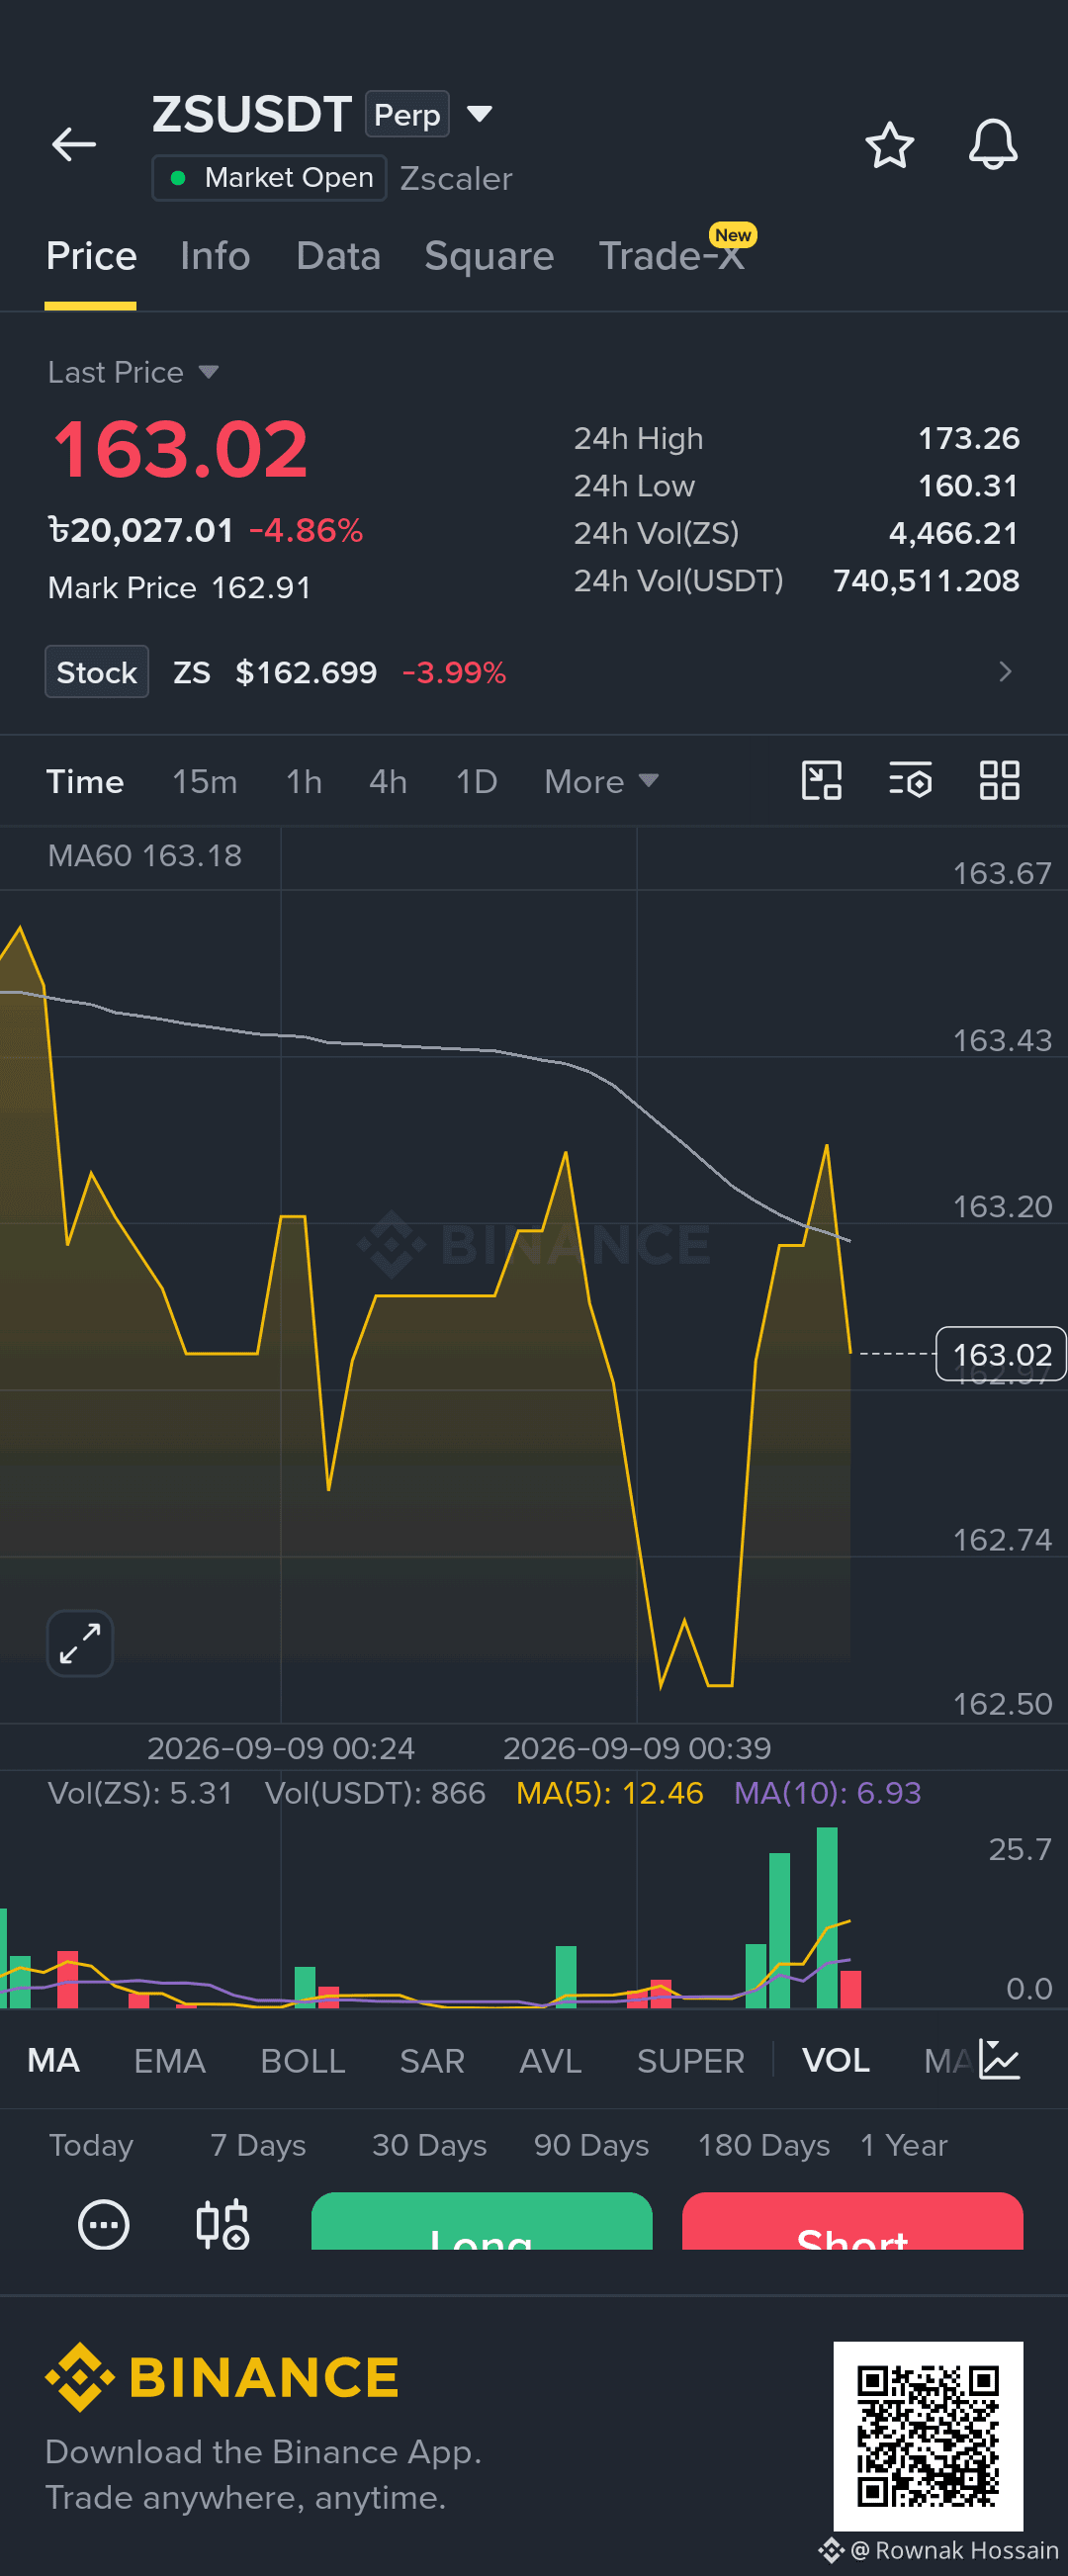Open price alert bell icon
The width and height of the screenshot is (1068, 2576).
pyautogui.click(x=993, y=145)
